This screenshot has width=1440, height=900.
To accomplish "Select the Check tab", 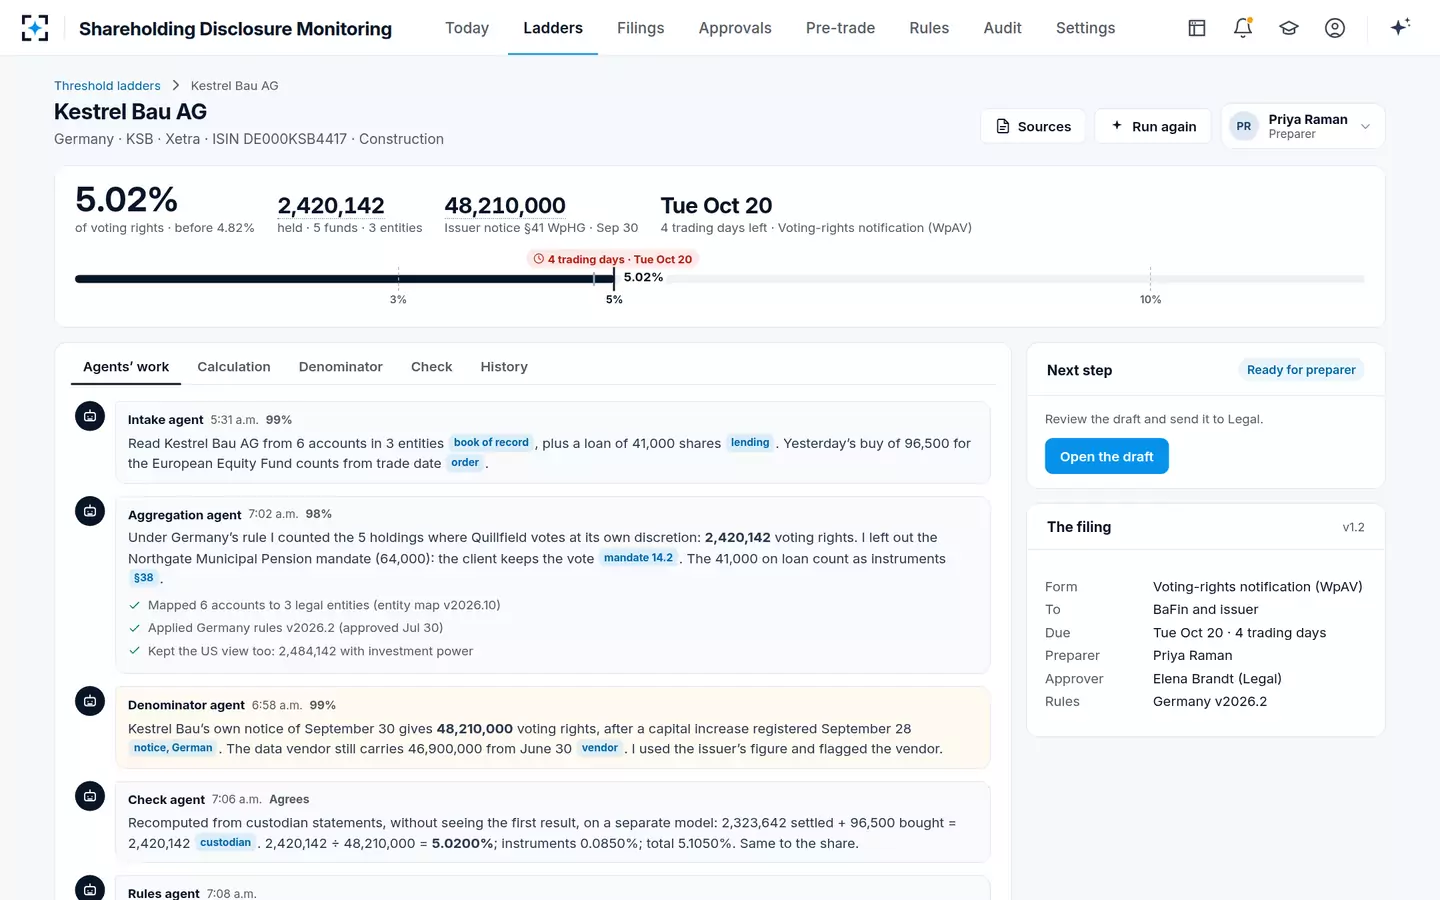I will [x=432, y=367].
